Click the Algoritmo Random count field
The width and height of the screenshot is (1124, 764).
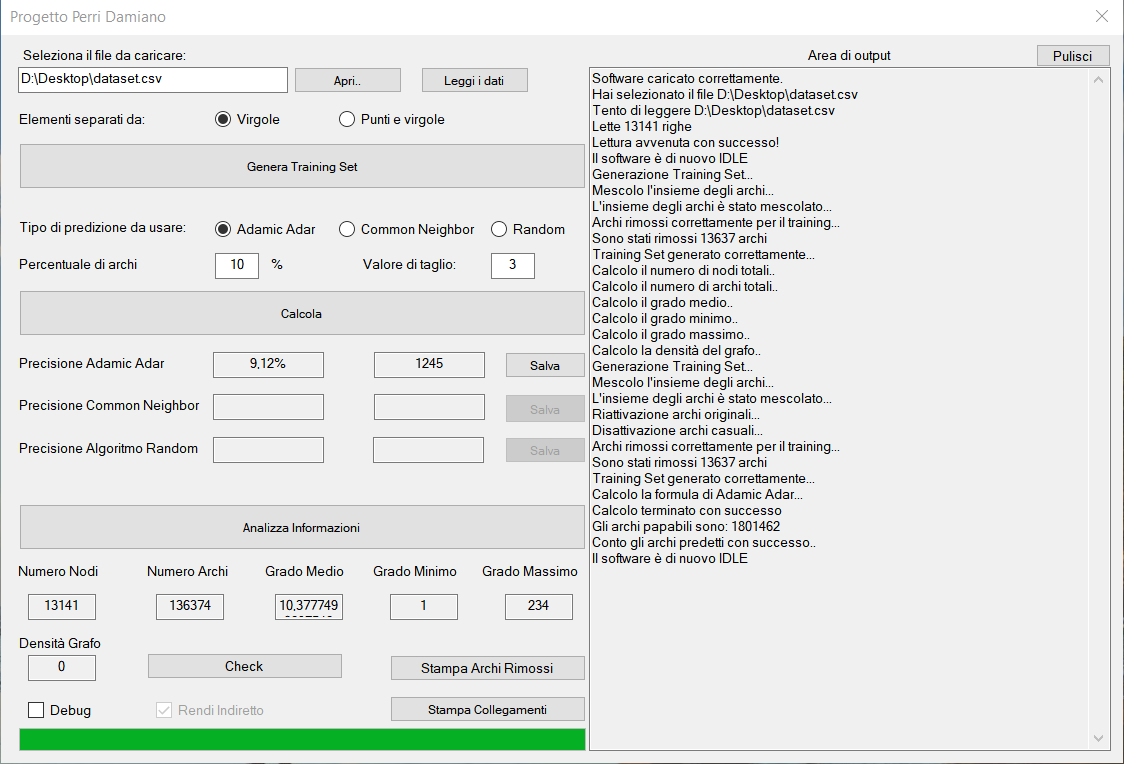click(429, 450)
